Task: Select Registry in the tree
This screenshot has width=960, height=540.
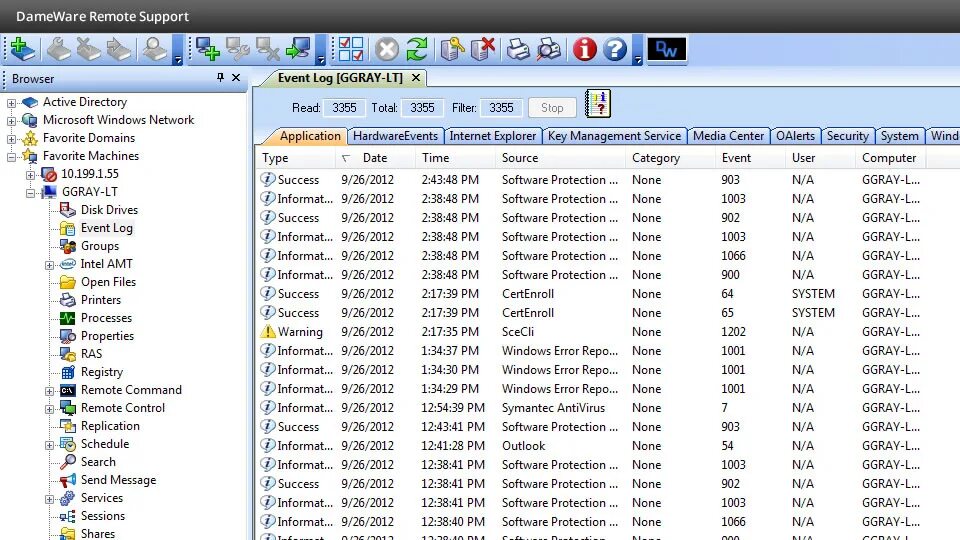Action: coord(102,372)
